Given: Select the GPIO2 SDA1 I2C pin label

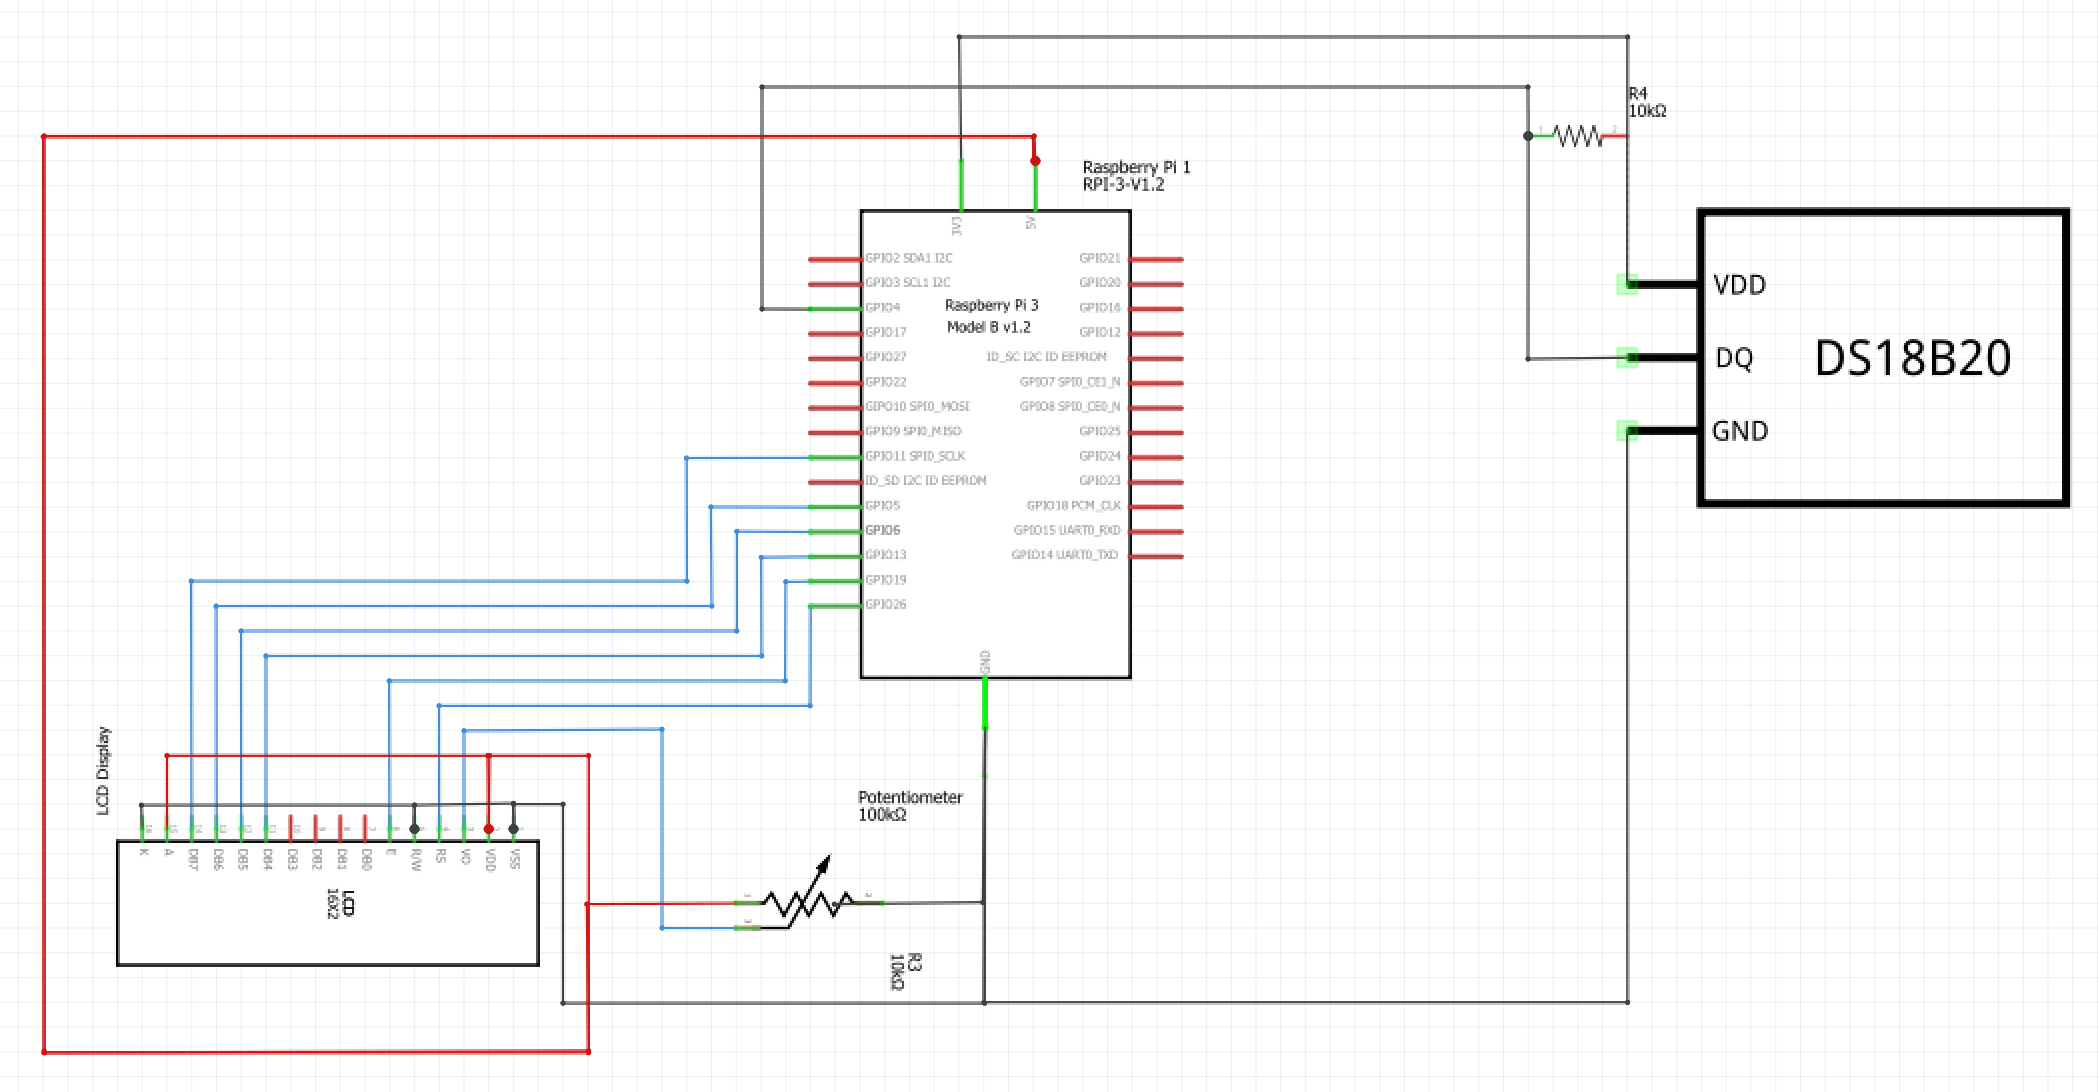Looking at the screenshot, I should tap(908, 258).
